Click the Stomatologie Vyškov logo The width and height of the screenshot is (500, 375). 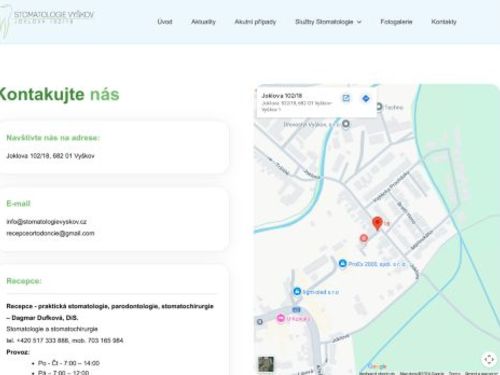click(48, 20)
